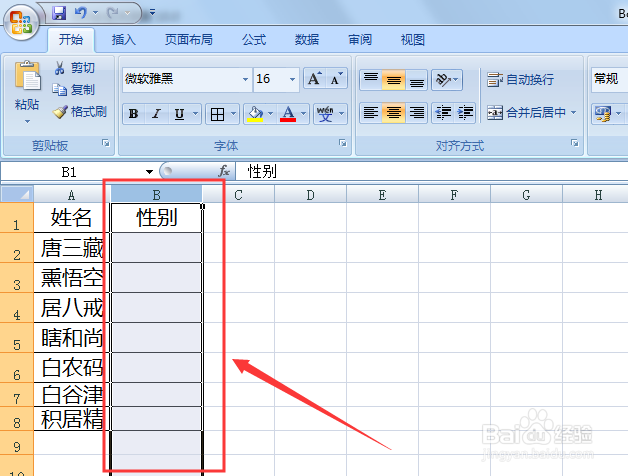This screenshot has width=628, height=476.
Task: Expand the fill color palette arrow
Action: coord(270,114)
